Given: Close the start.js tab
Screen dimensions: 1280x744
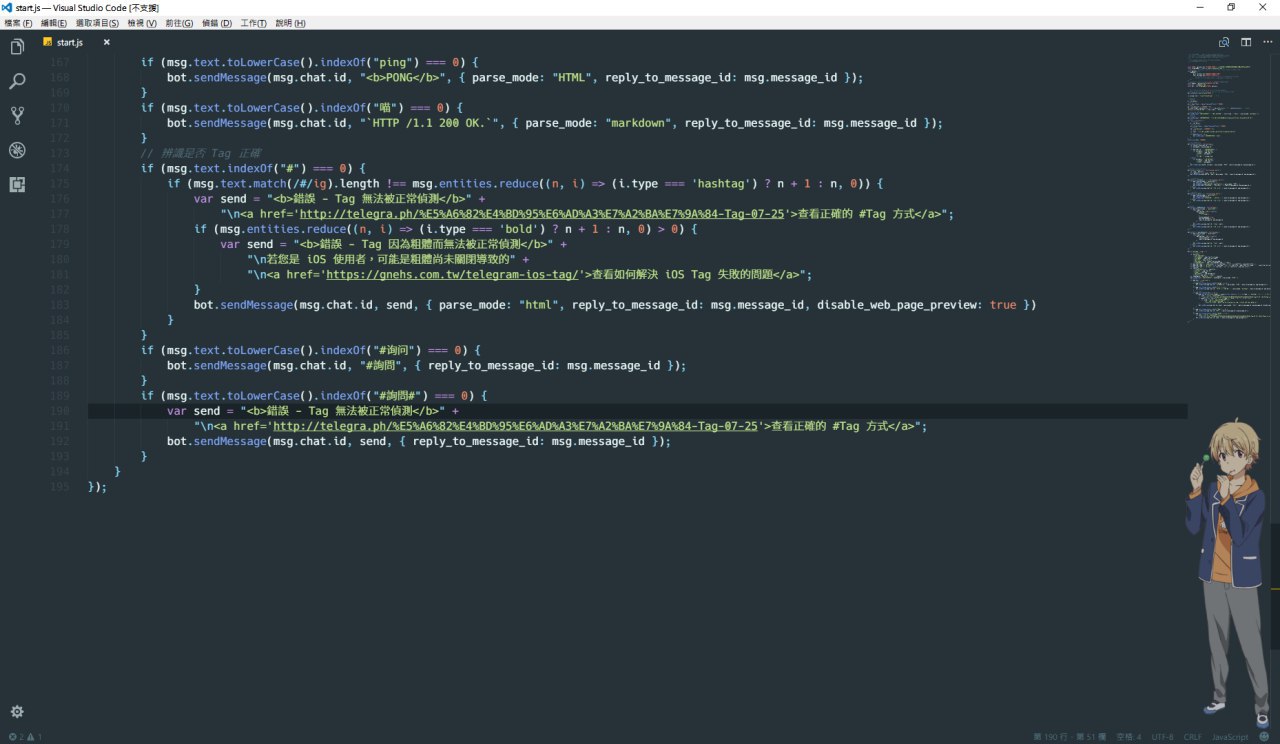Looking at the screenshot, I should pos(107,43).
